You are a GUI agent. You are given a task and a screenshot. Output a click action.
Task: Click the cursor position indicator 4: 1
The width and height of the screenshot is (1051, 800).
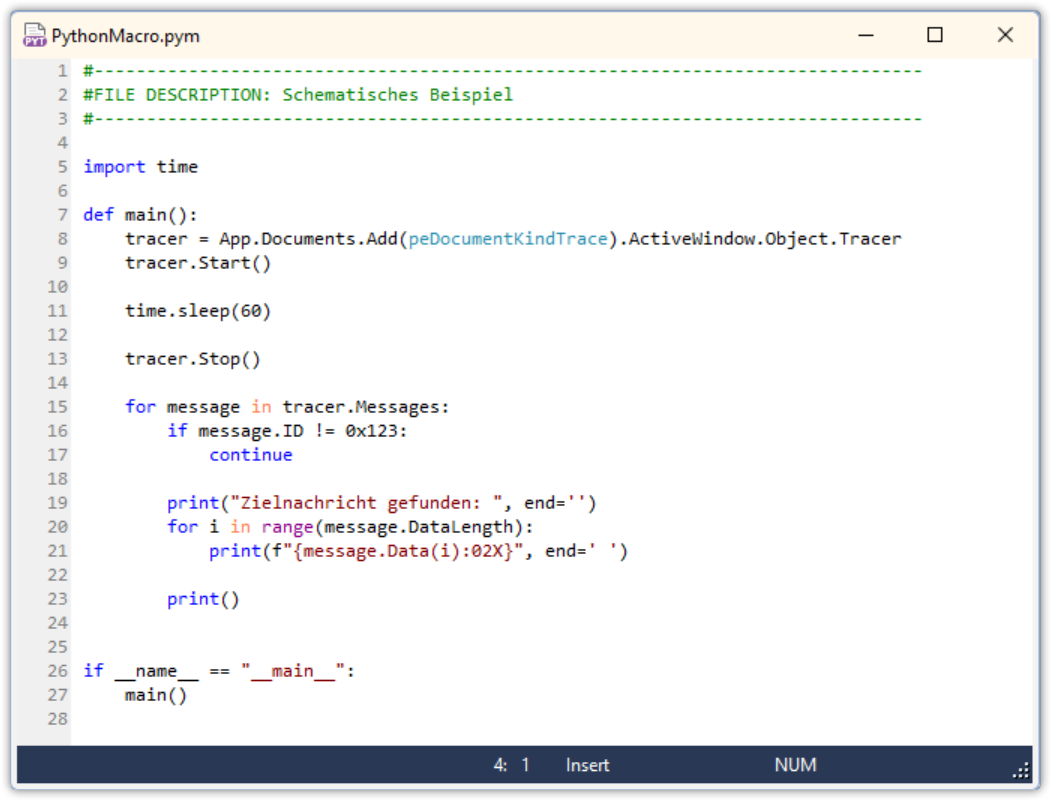(511, 765)
